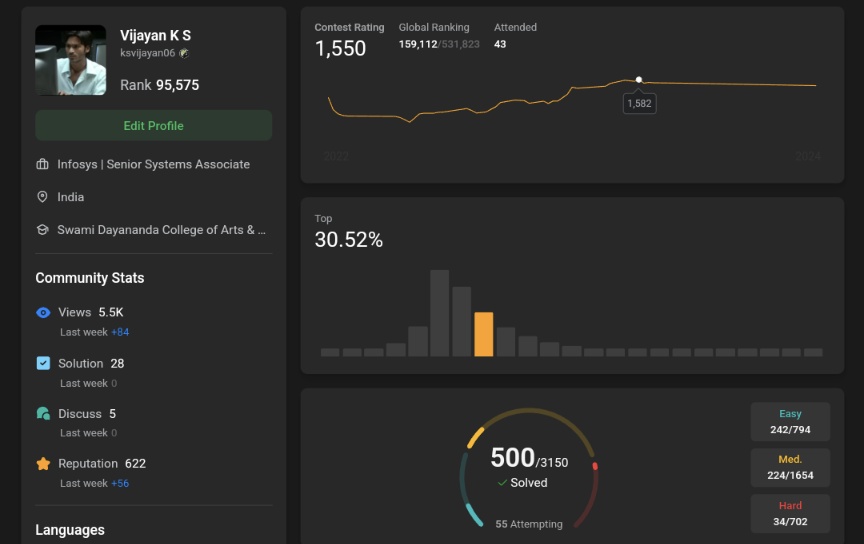Click the Global Ranking 159,112 value
The image size is (864, 544).
point(418,44)
